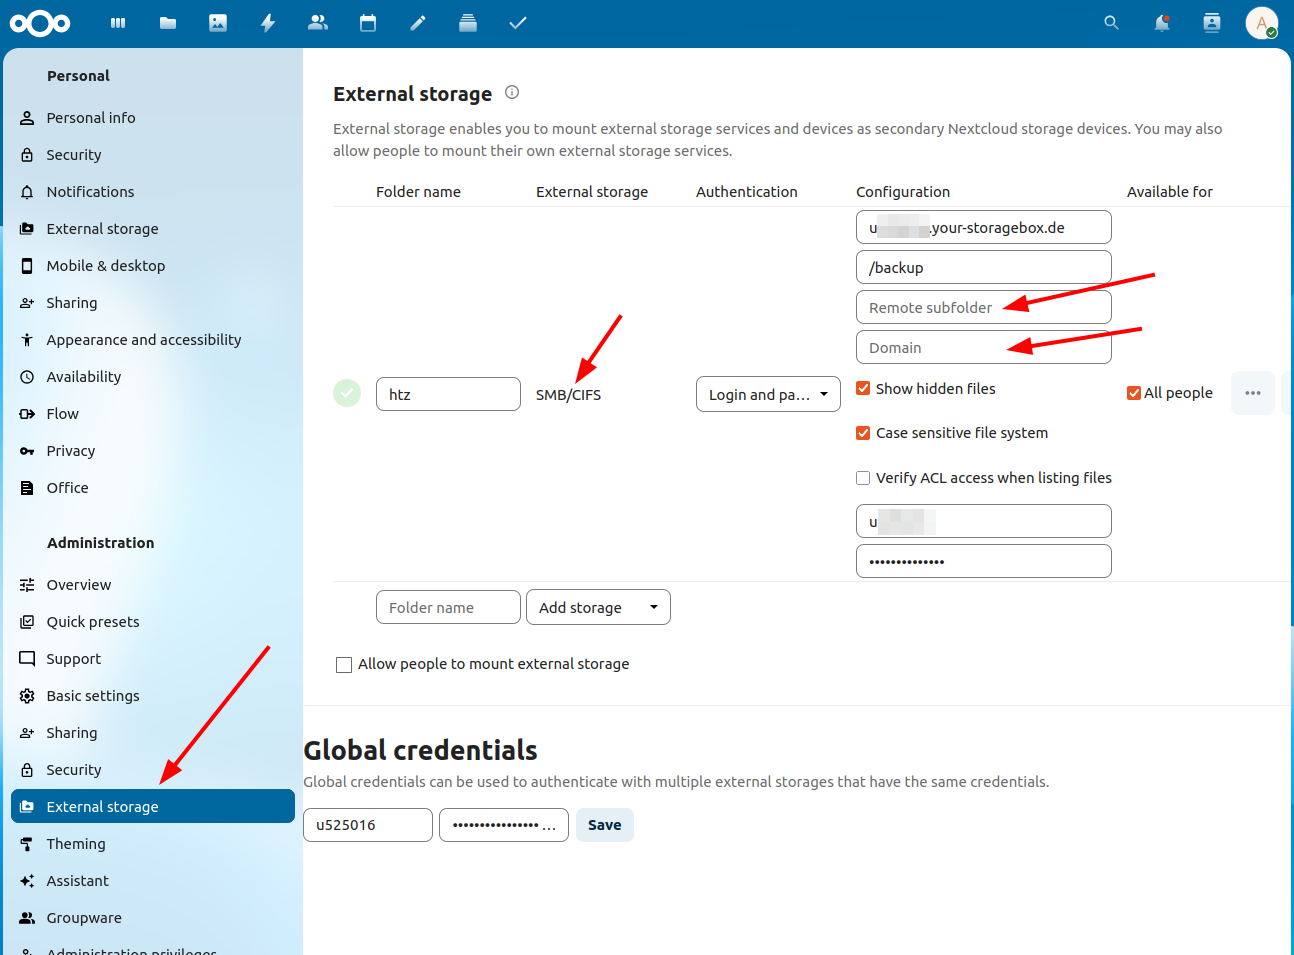The width and height of the screenshot is (1294, 955).
Task: Uncheck Show hidden files checkbox
Action: coord(863,389)
